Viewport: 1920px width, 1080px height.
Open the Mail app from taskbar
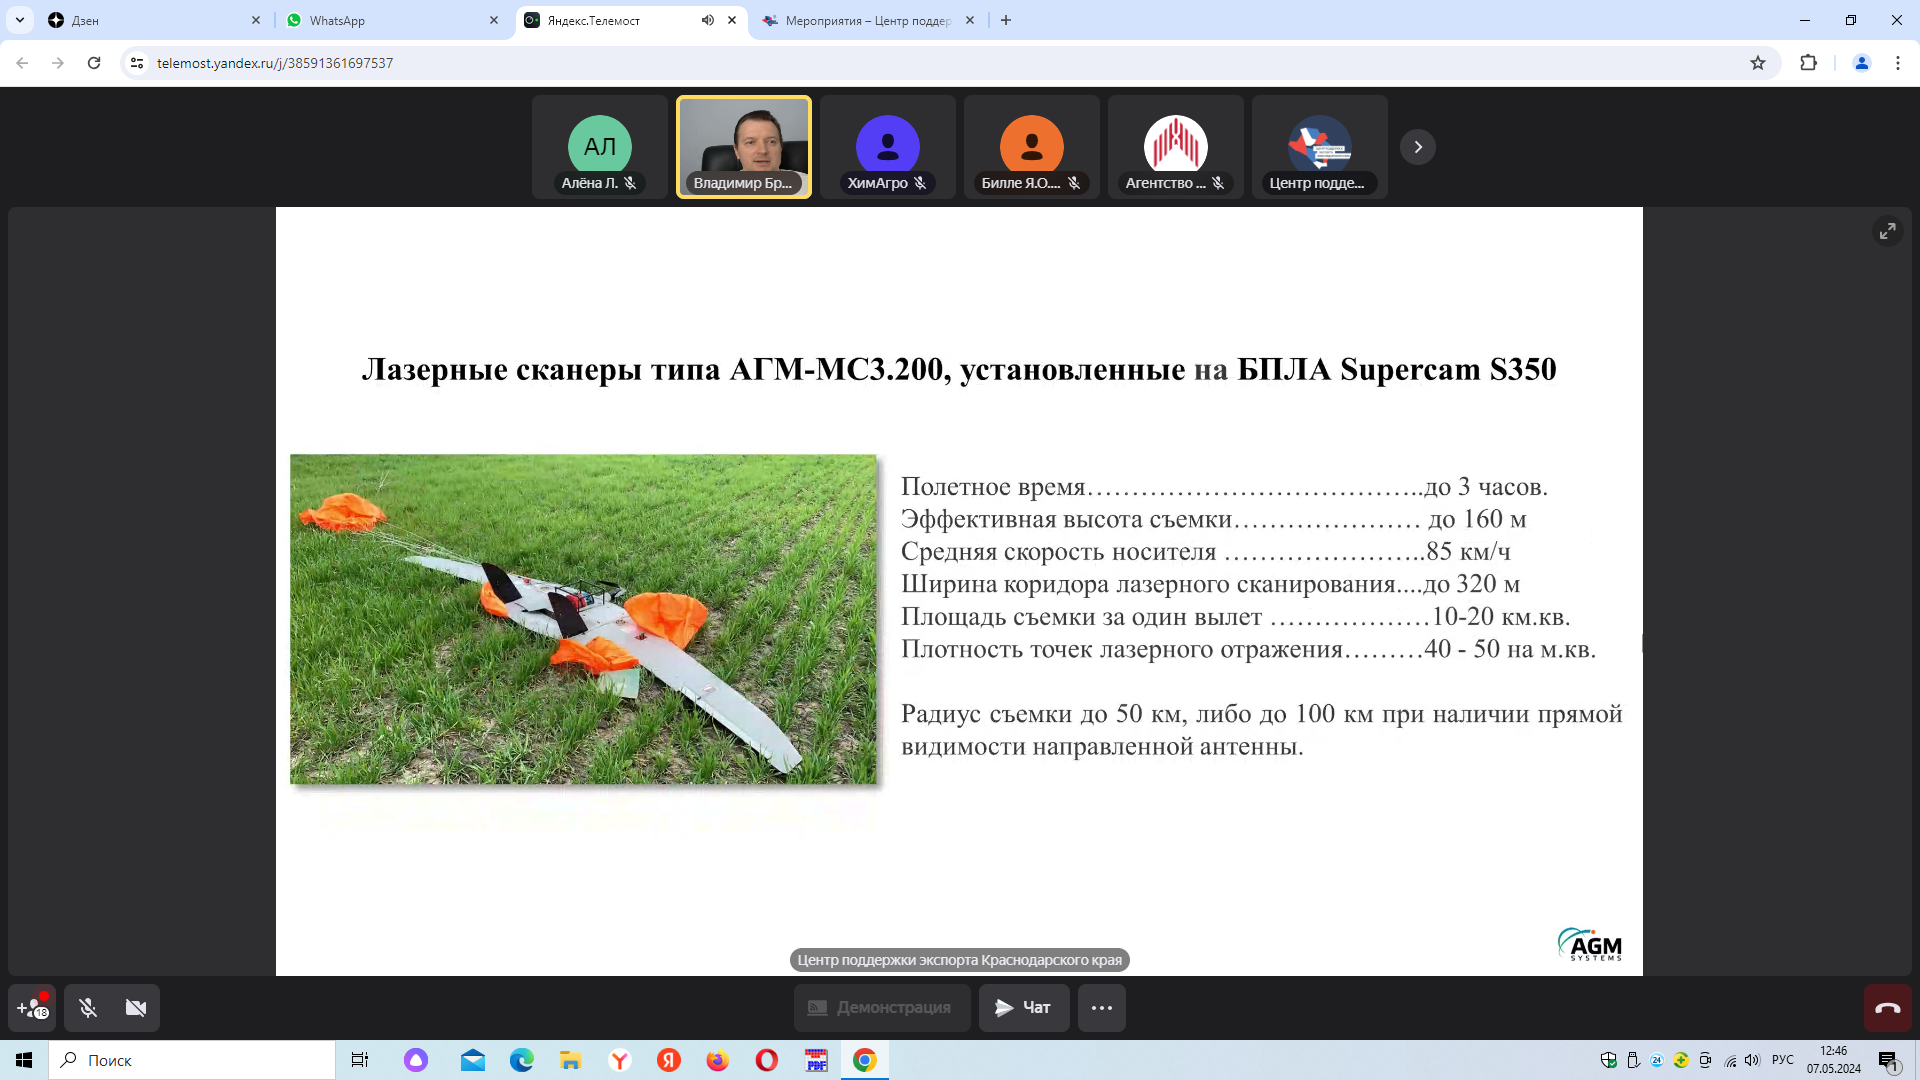[473, 1060]
